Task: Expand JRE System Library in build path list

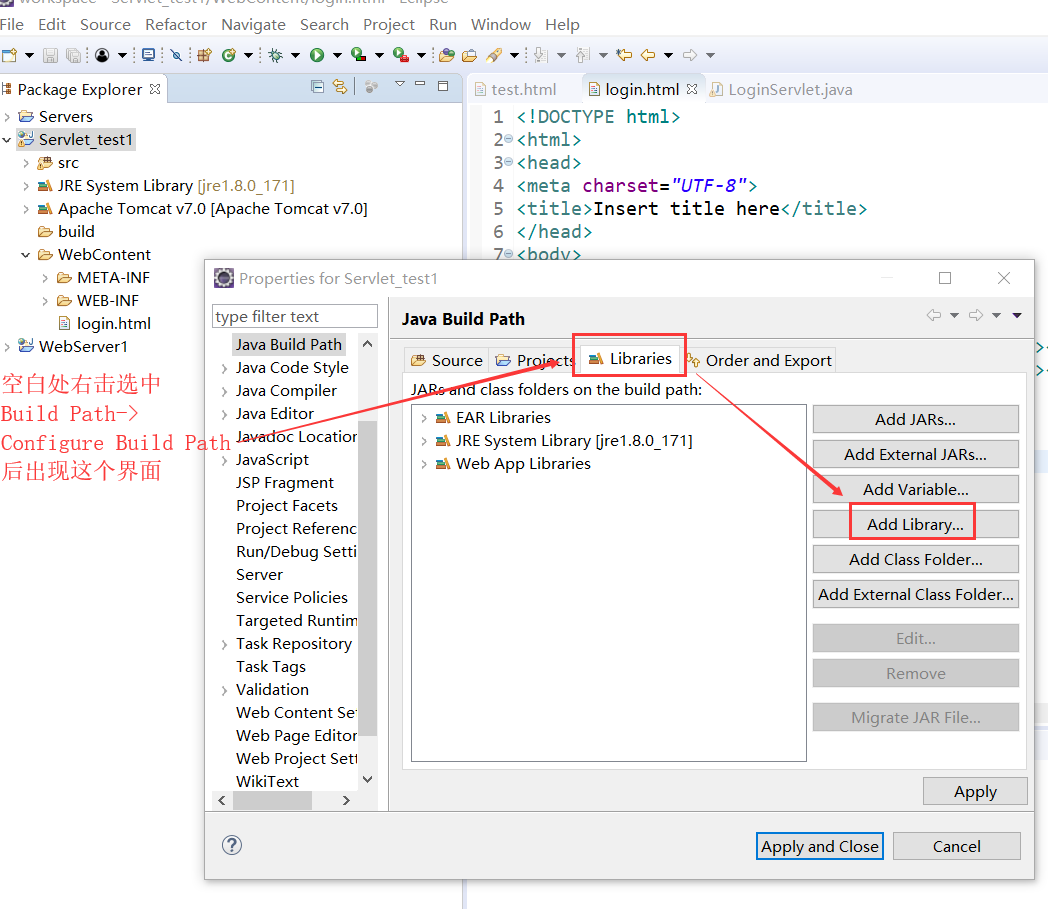Action: click(424, 441)
